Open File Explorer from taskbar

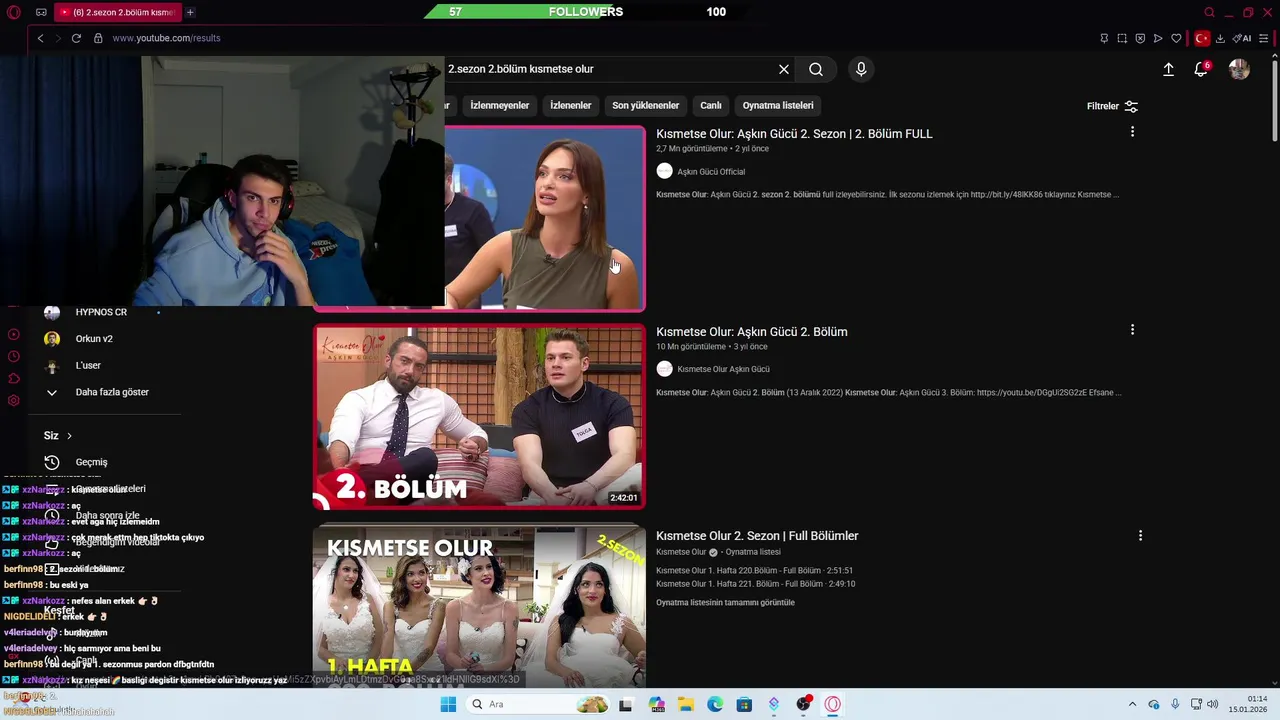coord(686,704)
